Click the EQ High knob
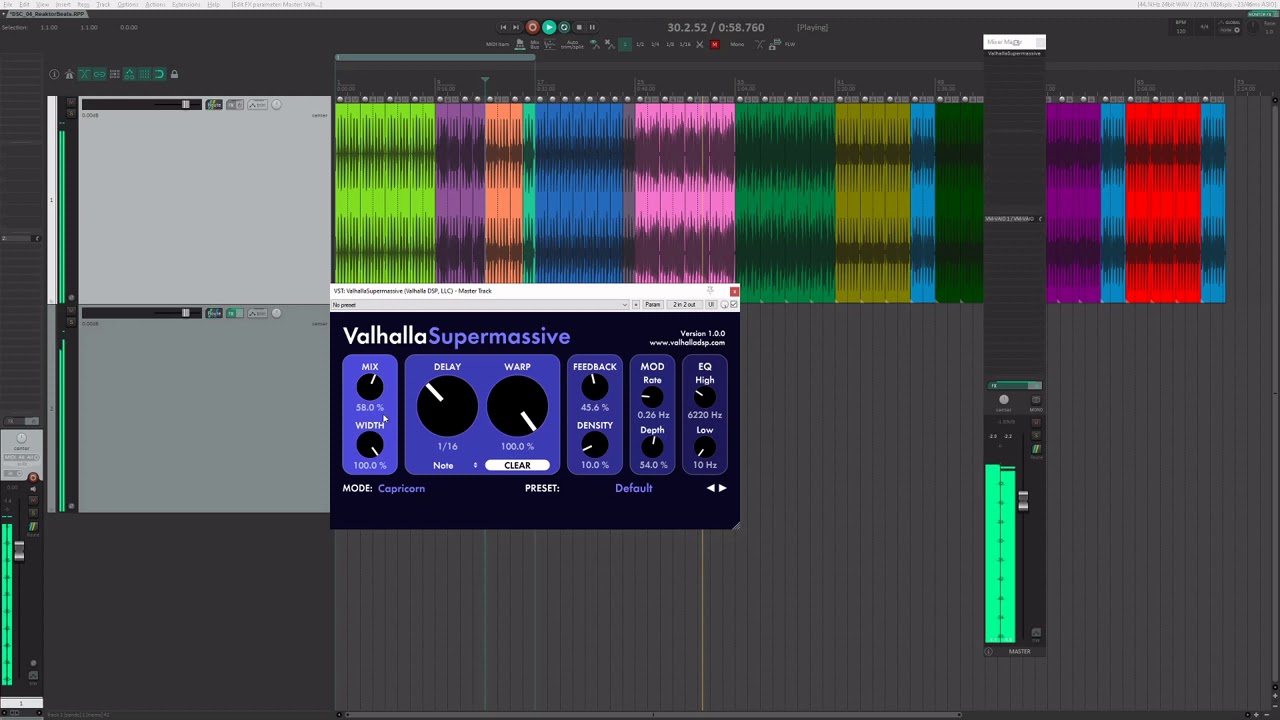Image resolution: width=1280 pixels, height=720 pixels. (x=705, y=398)
